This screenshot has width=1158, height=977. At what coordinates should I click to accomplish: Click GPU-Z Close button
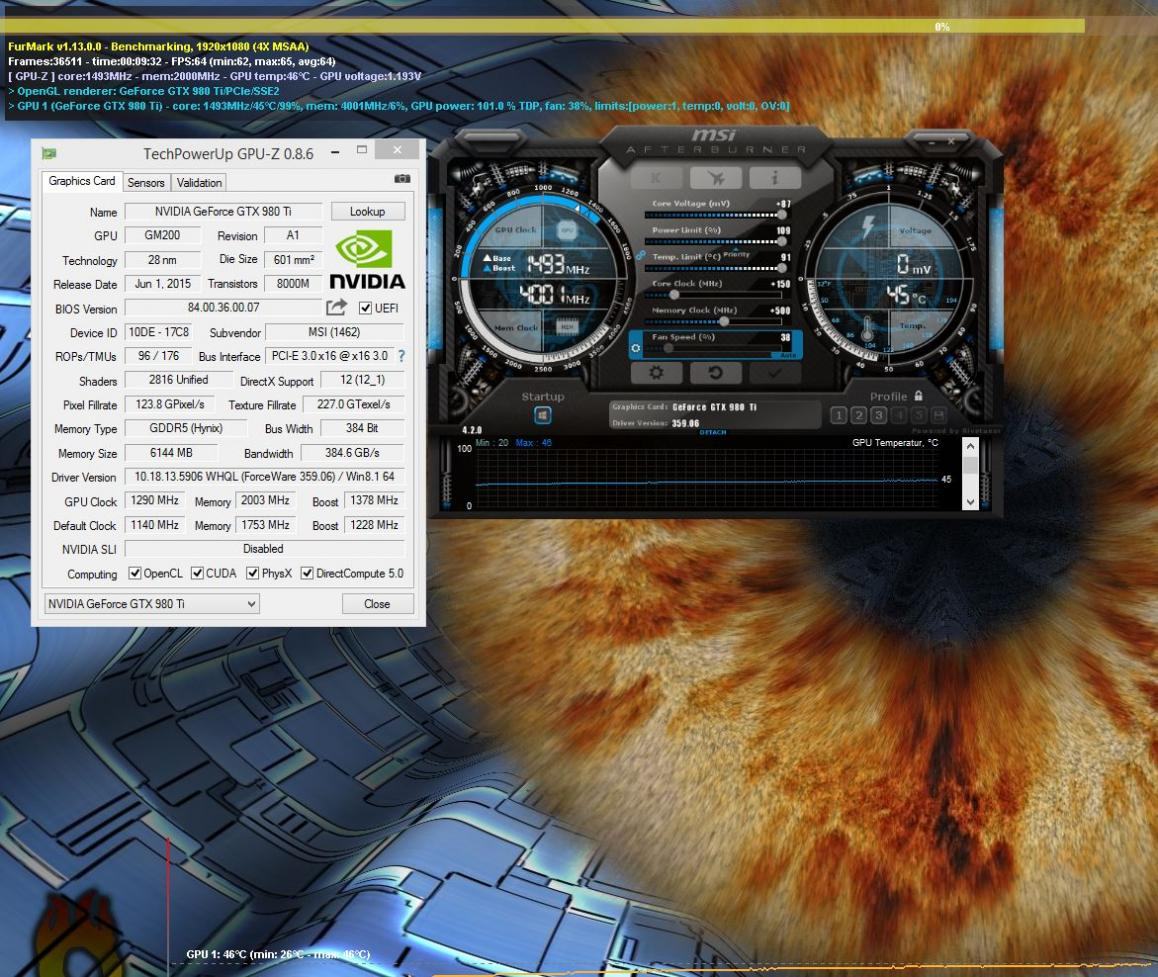click(x=377, y=604)
